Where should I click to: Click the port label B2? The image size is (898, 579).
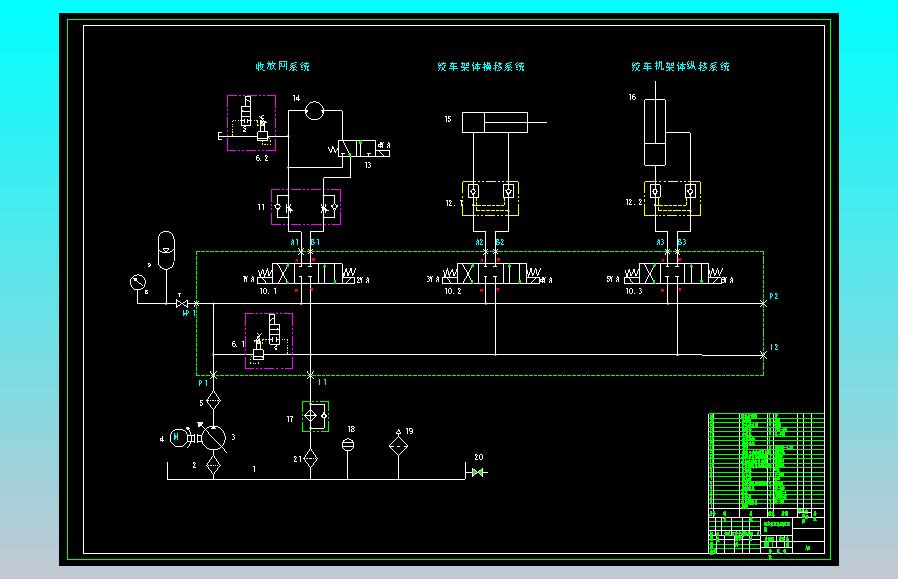[x=500, y=242]
